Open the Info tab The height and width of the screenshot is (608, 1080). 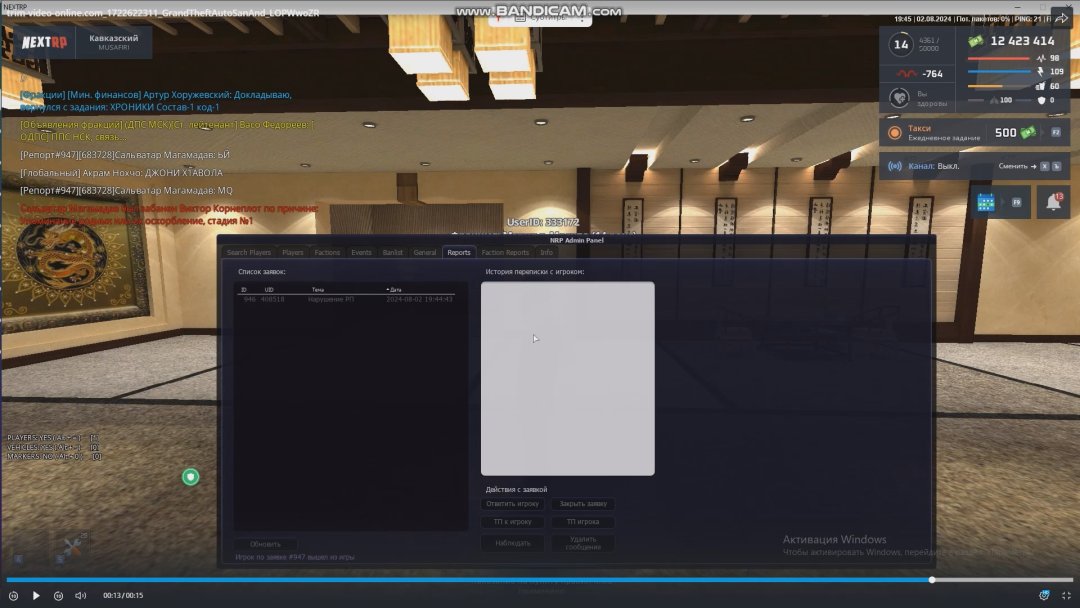(x=546, y=253)
